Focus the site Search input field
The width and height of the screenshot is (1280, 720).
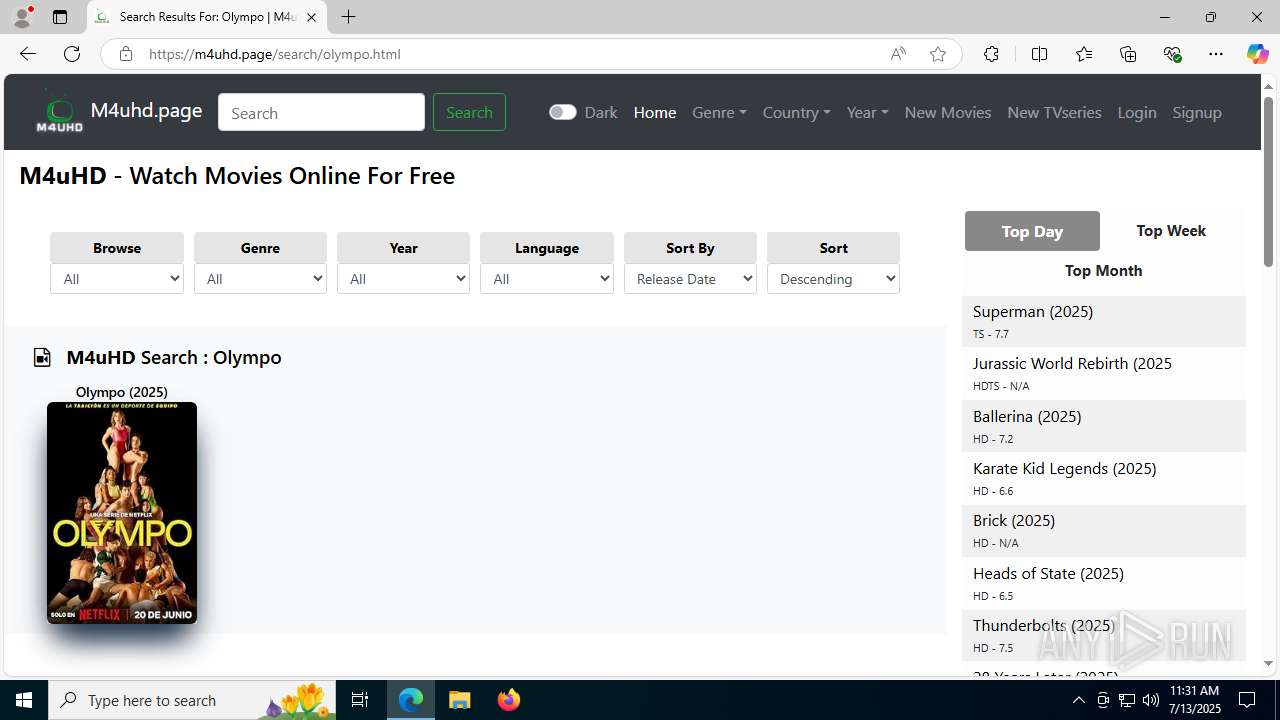[321, 112]
